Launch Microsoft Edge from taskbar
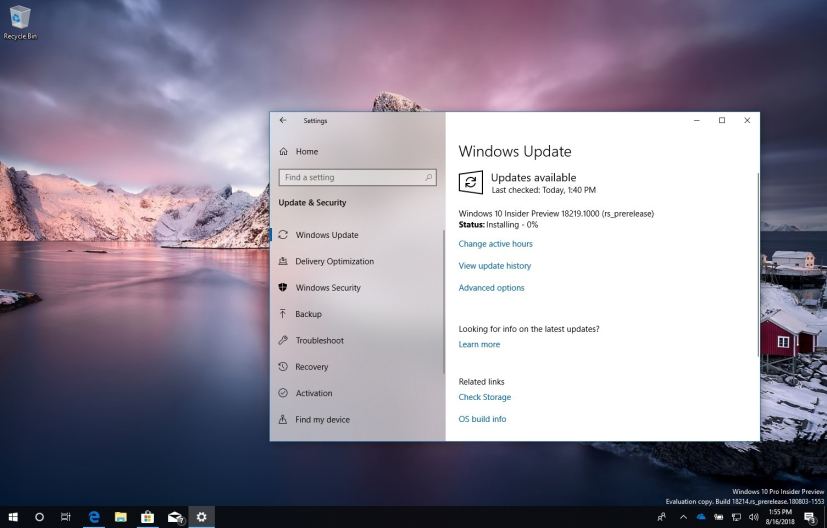This screenshot has width=827, height=528. [94, 517]
